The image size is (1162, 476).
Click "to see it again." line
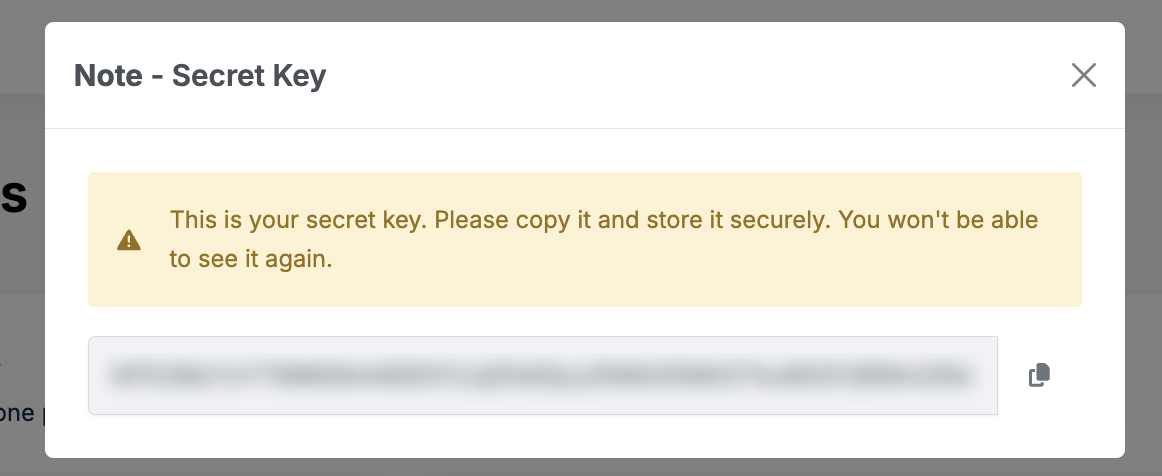(x=250, y=260)
